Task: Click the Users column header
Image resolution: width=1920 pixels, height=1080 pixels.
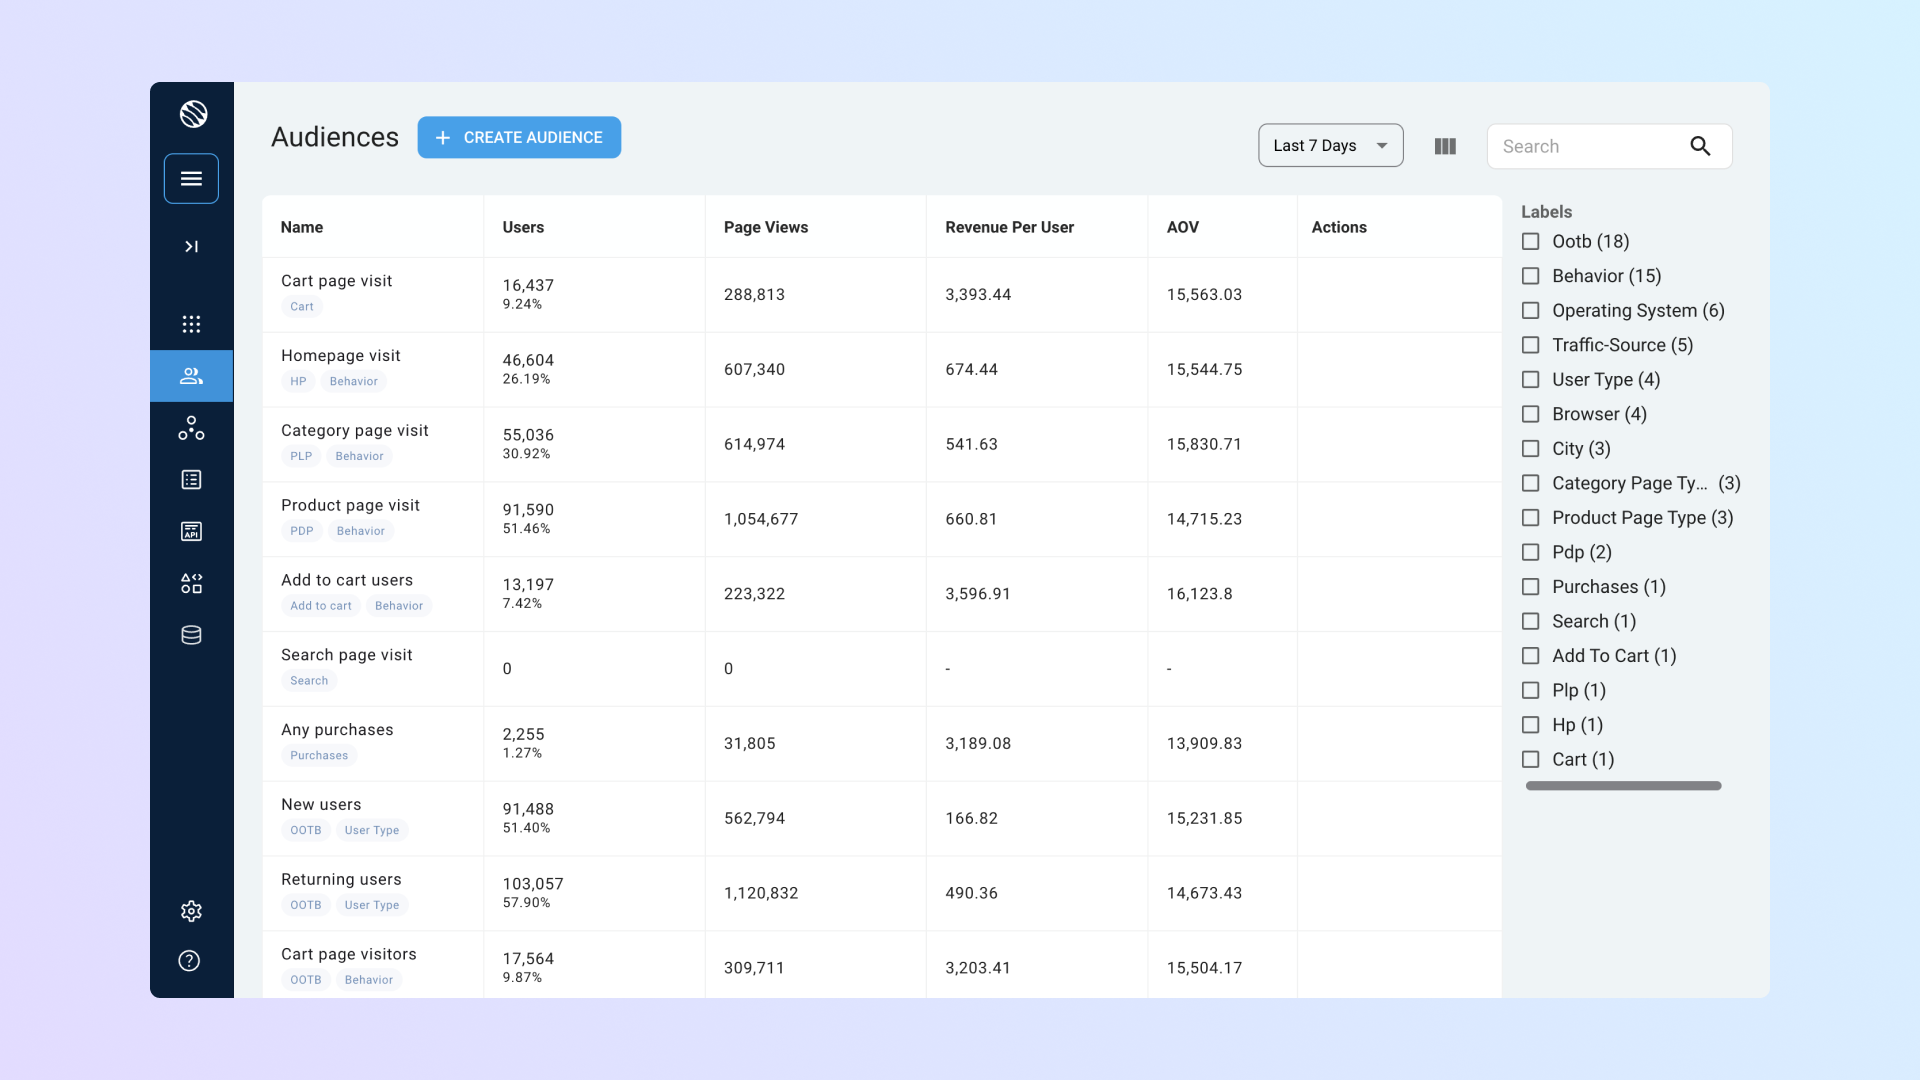Action: (x=523, y=227)
